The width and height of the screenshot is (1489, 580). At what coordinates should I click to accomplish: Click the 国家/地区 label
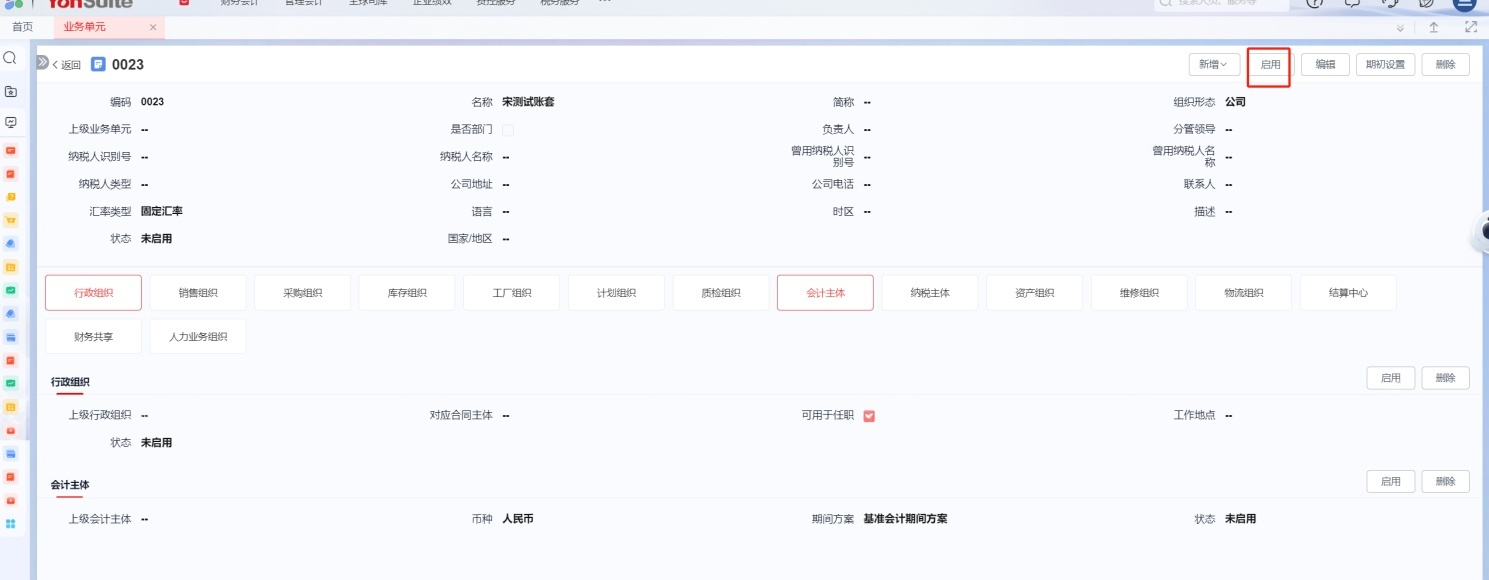[470, 239]
